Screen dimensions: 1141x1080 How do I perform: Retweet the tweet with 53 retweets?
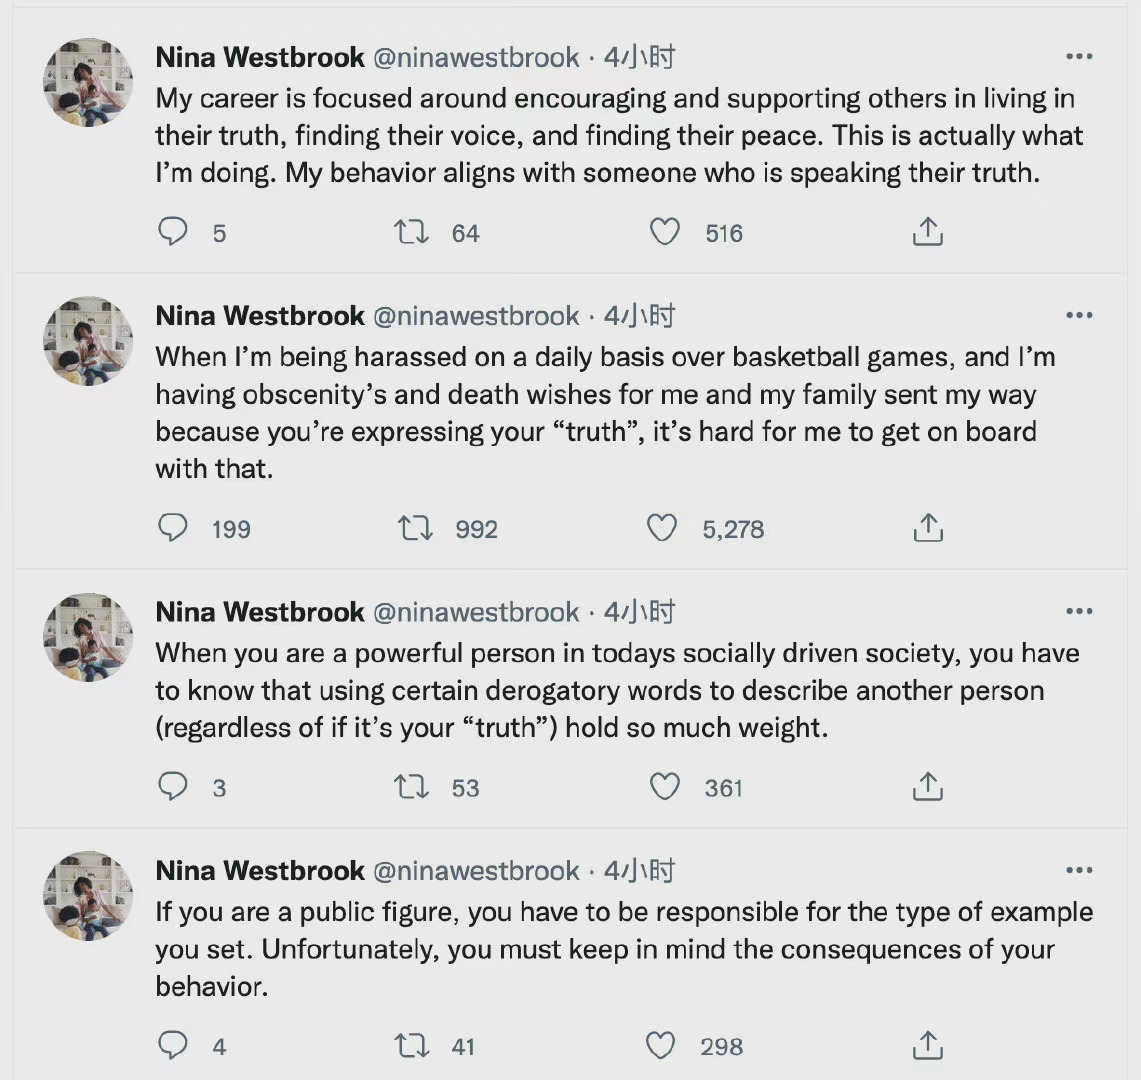click(411, 787)
